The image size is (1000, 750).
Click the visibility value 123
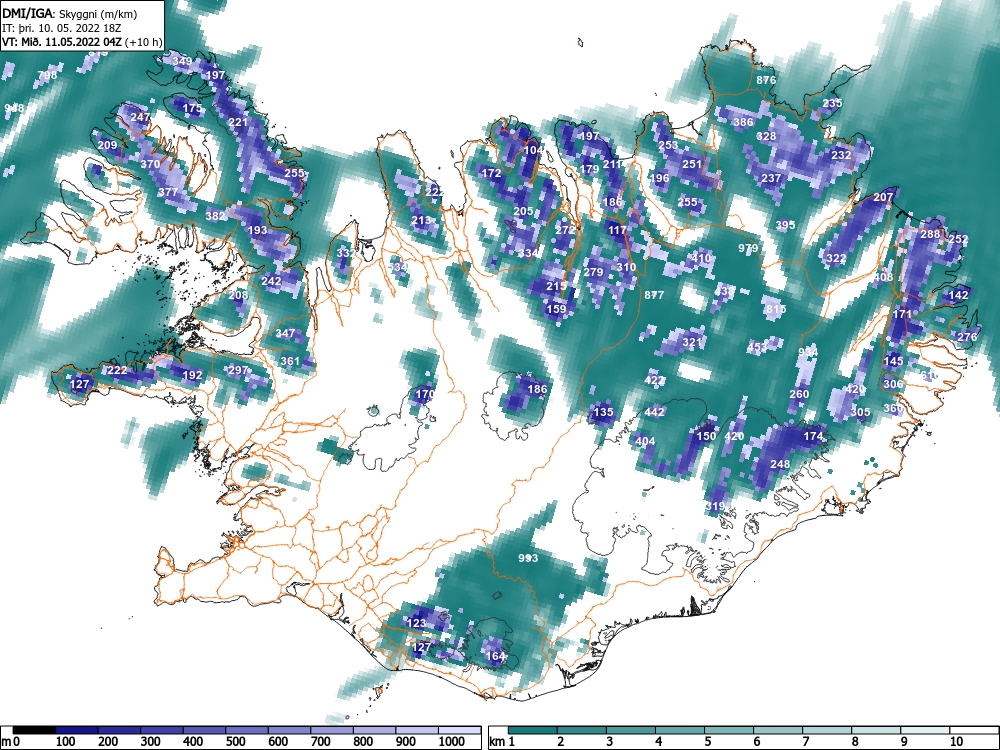click(x=416, y=623)
